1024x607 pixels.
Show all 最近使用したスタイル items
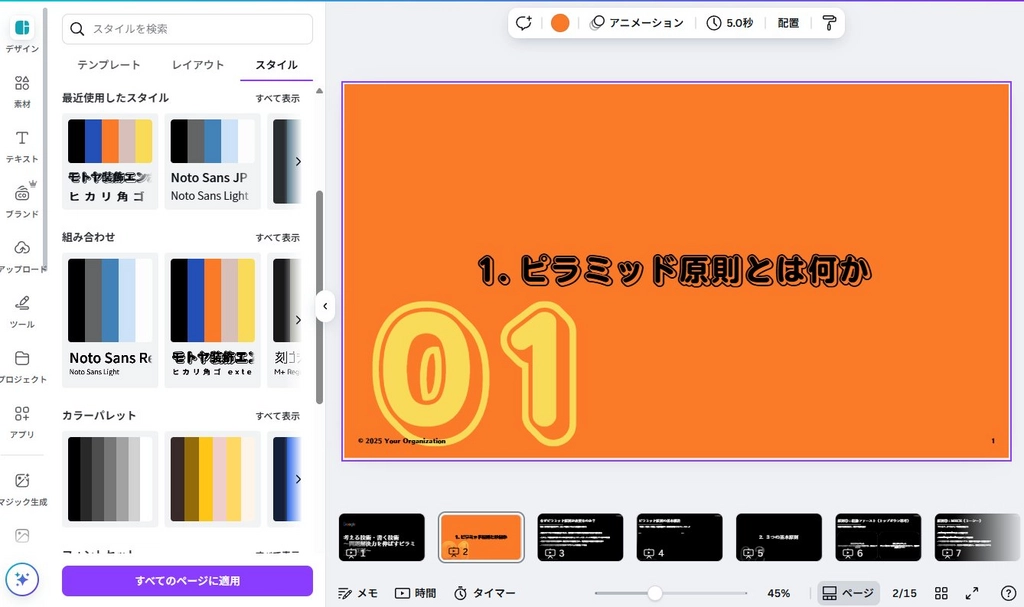click(278, 98)
